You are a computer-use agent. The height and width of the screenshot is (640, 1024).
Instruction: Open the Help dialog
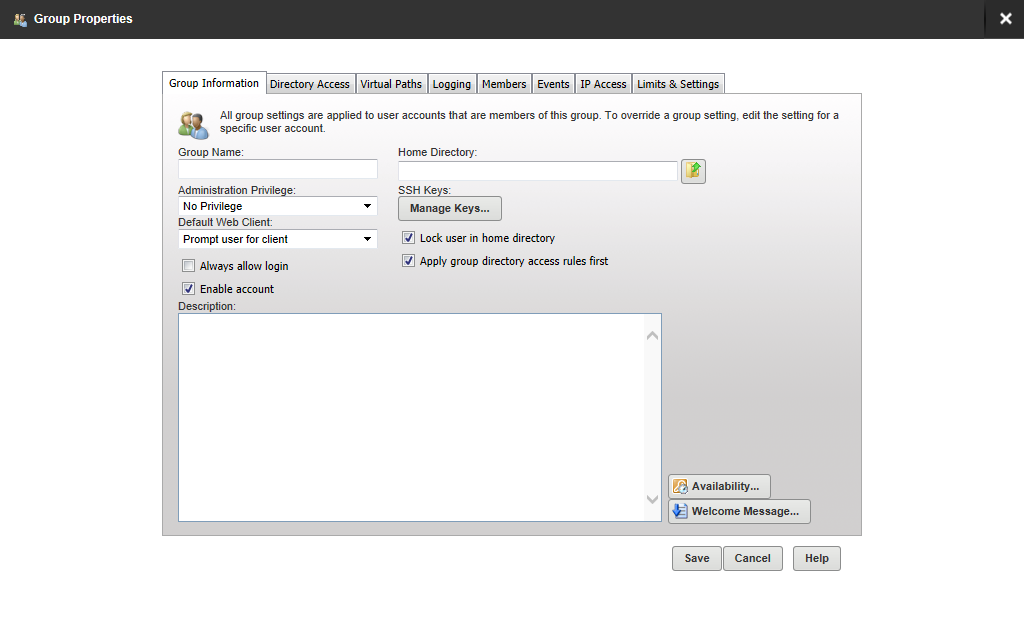(x=816, y=558)
